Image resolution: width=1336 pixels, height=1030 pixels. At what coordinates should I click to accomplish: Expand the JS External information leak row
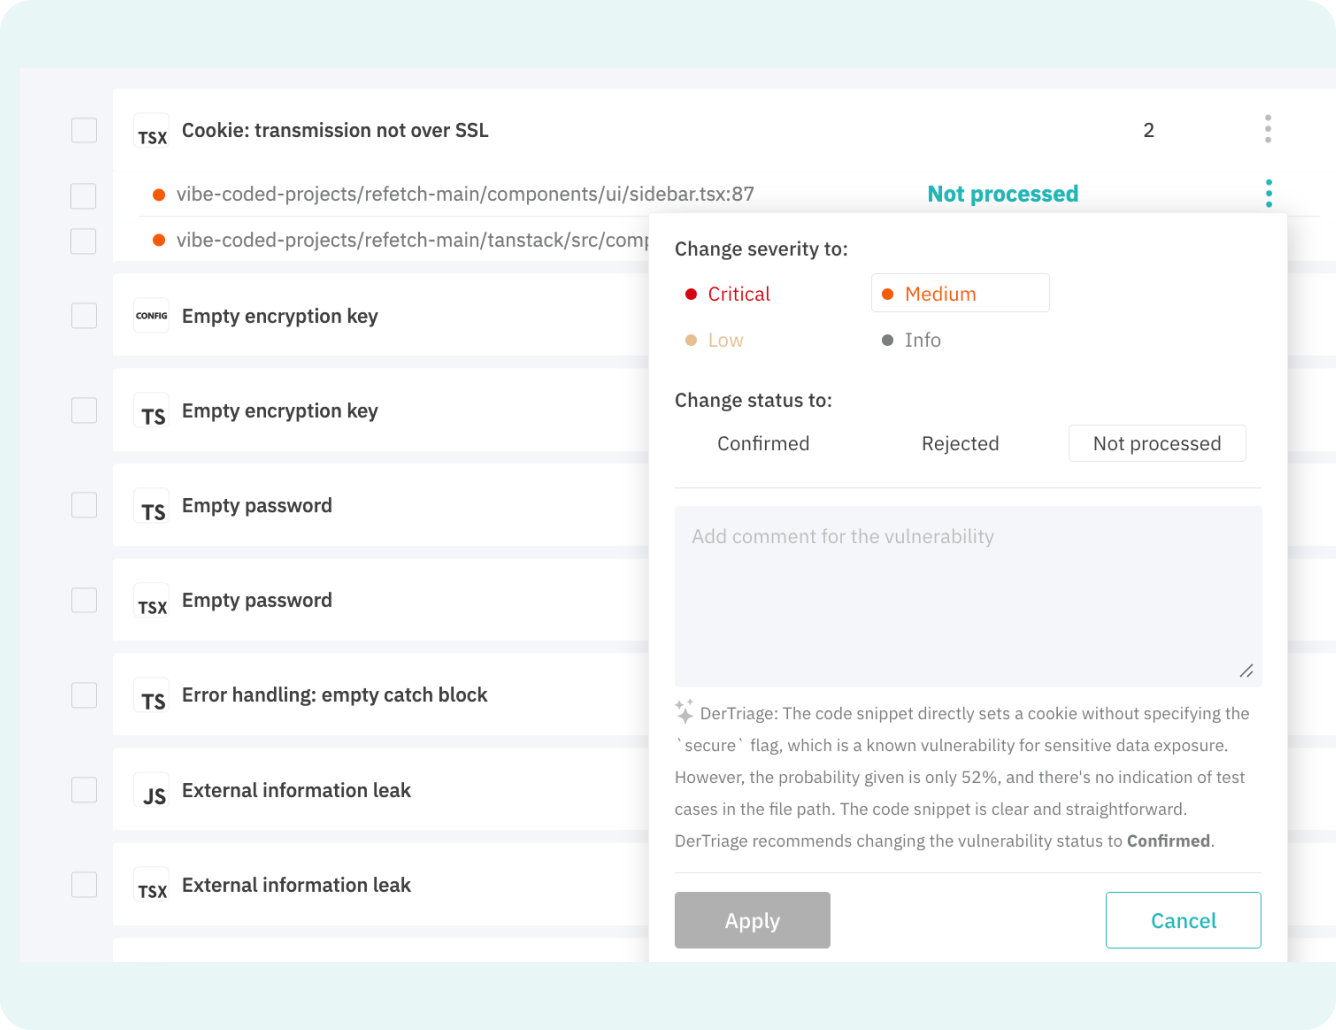coord(296,790)
